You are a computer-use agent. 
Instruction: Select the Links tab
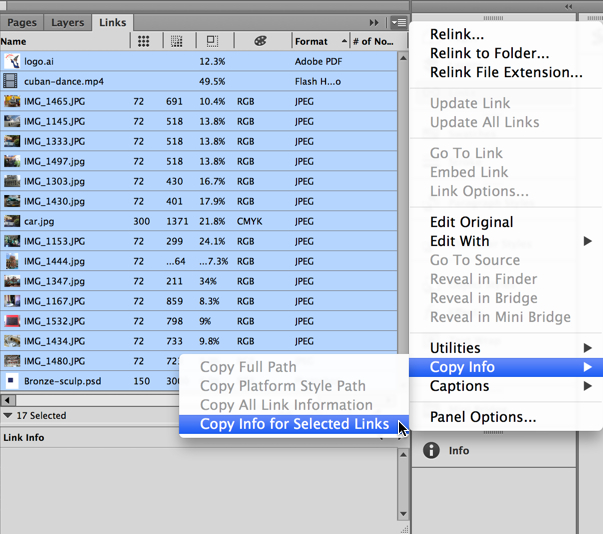click(113, 23)
